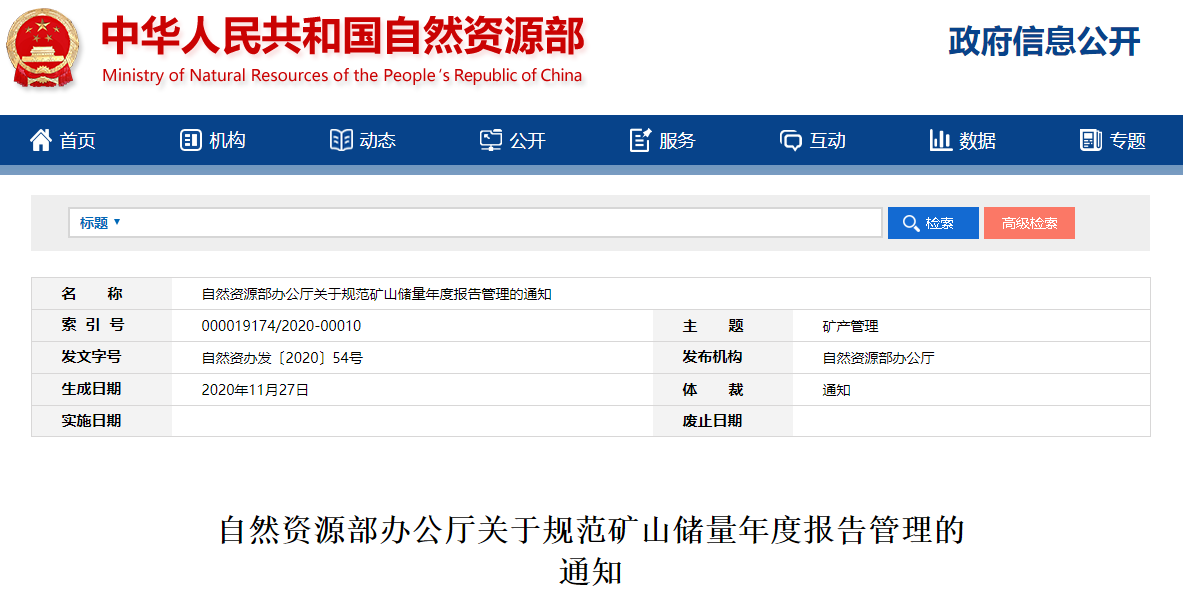Click the 专题 news page icon
Viewport: 1183px width, 606px height.
point(1090,141)
